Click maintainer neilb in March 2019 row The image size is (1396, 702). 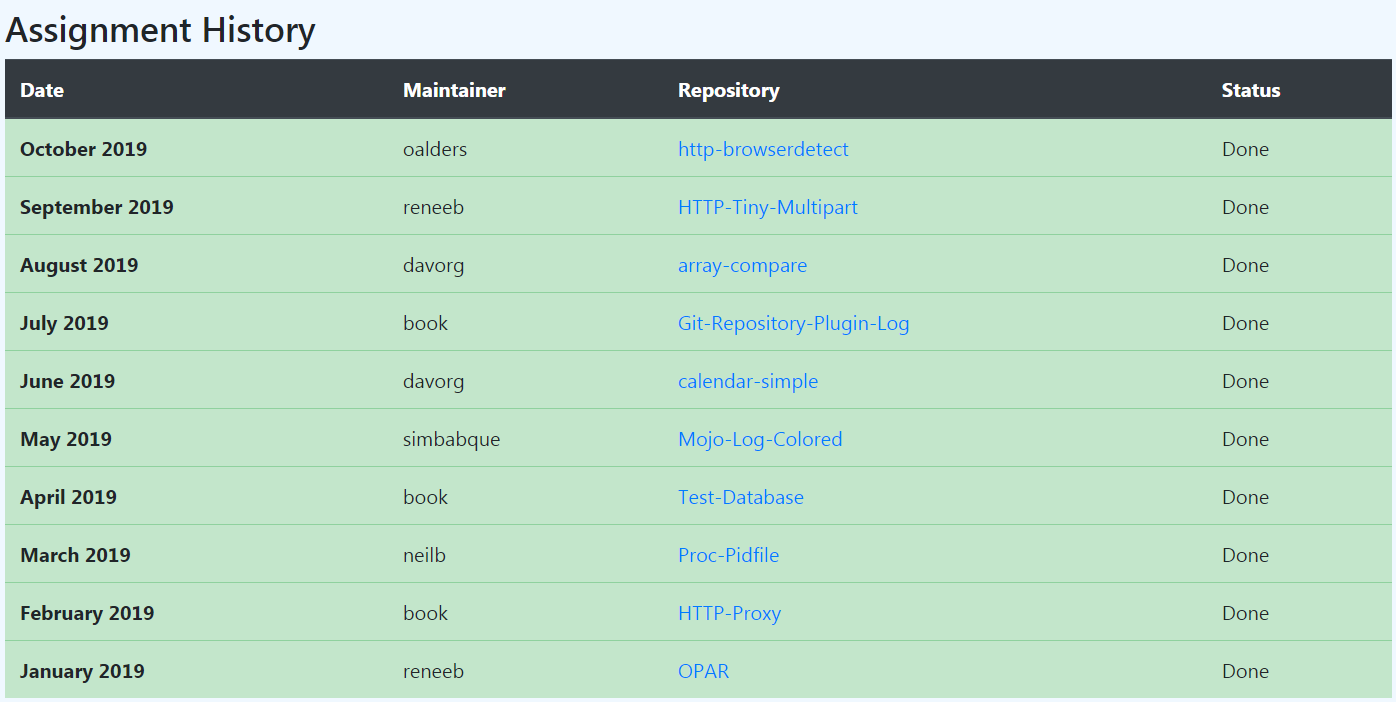[425, 555]
